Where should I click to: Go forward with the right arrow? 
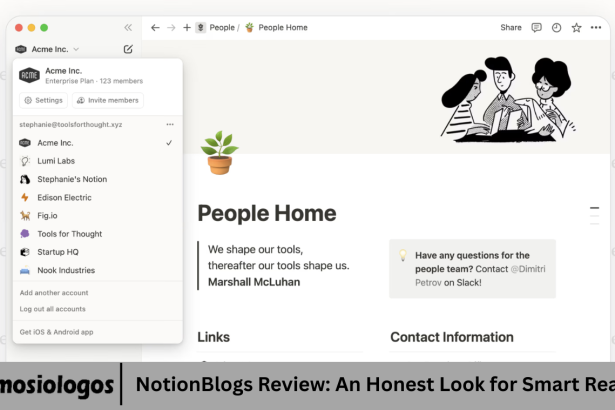point(171,27)
